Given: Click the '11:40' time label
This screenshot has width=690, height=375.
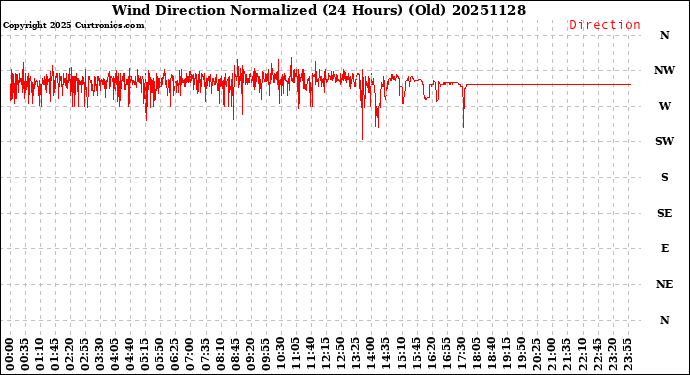Looking at the screenshot, I should (310, 355).
